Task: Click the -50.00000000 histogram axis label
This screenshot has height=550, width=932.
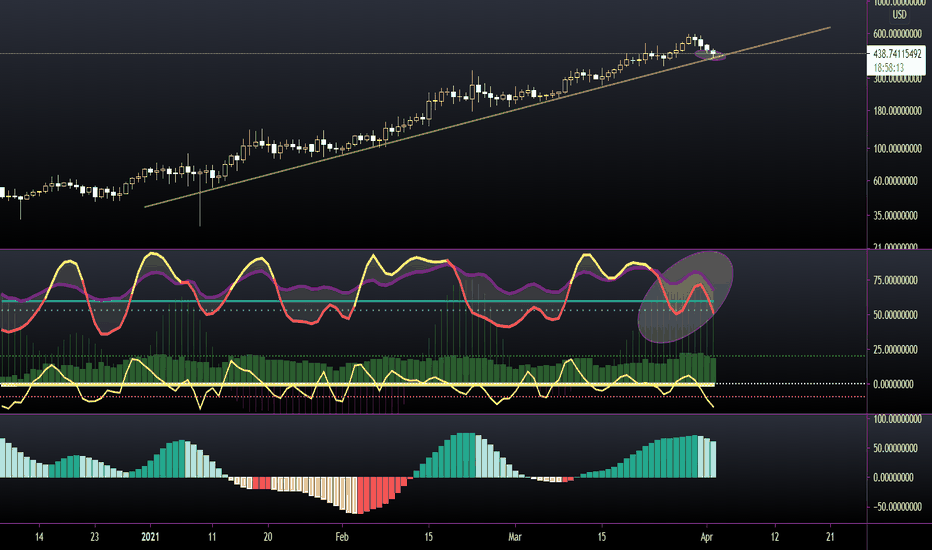Action: point(897,507)
